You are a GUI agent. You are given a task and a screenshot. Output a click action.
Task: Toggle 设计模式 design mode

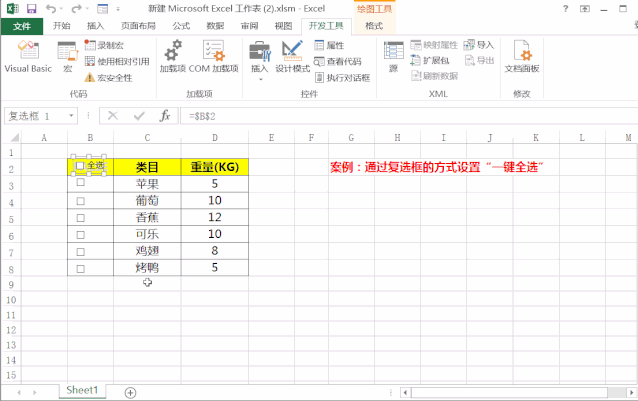click(x=293, y=56)
